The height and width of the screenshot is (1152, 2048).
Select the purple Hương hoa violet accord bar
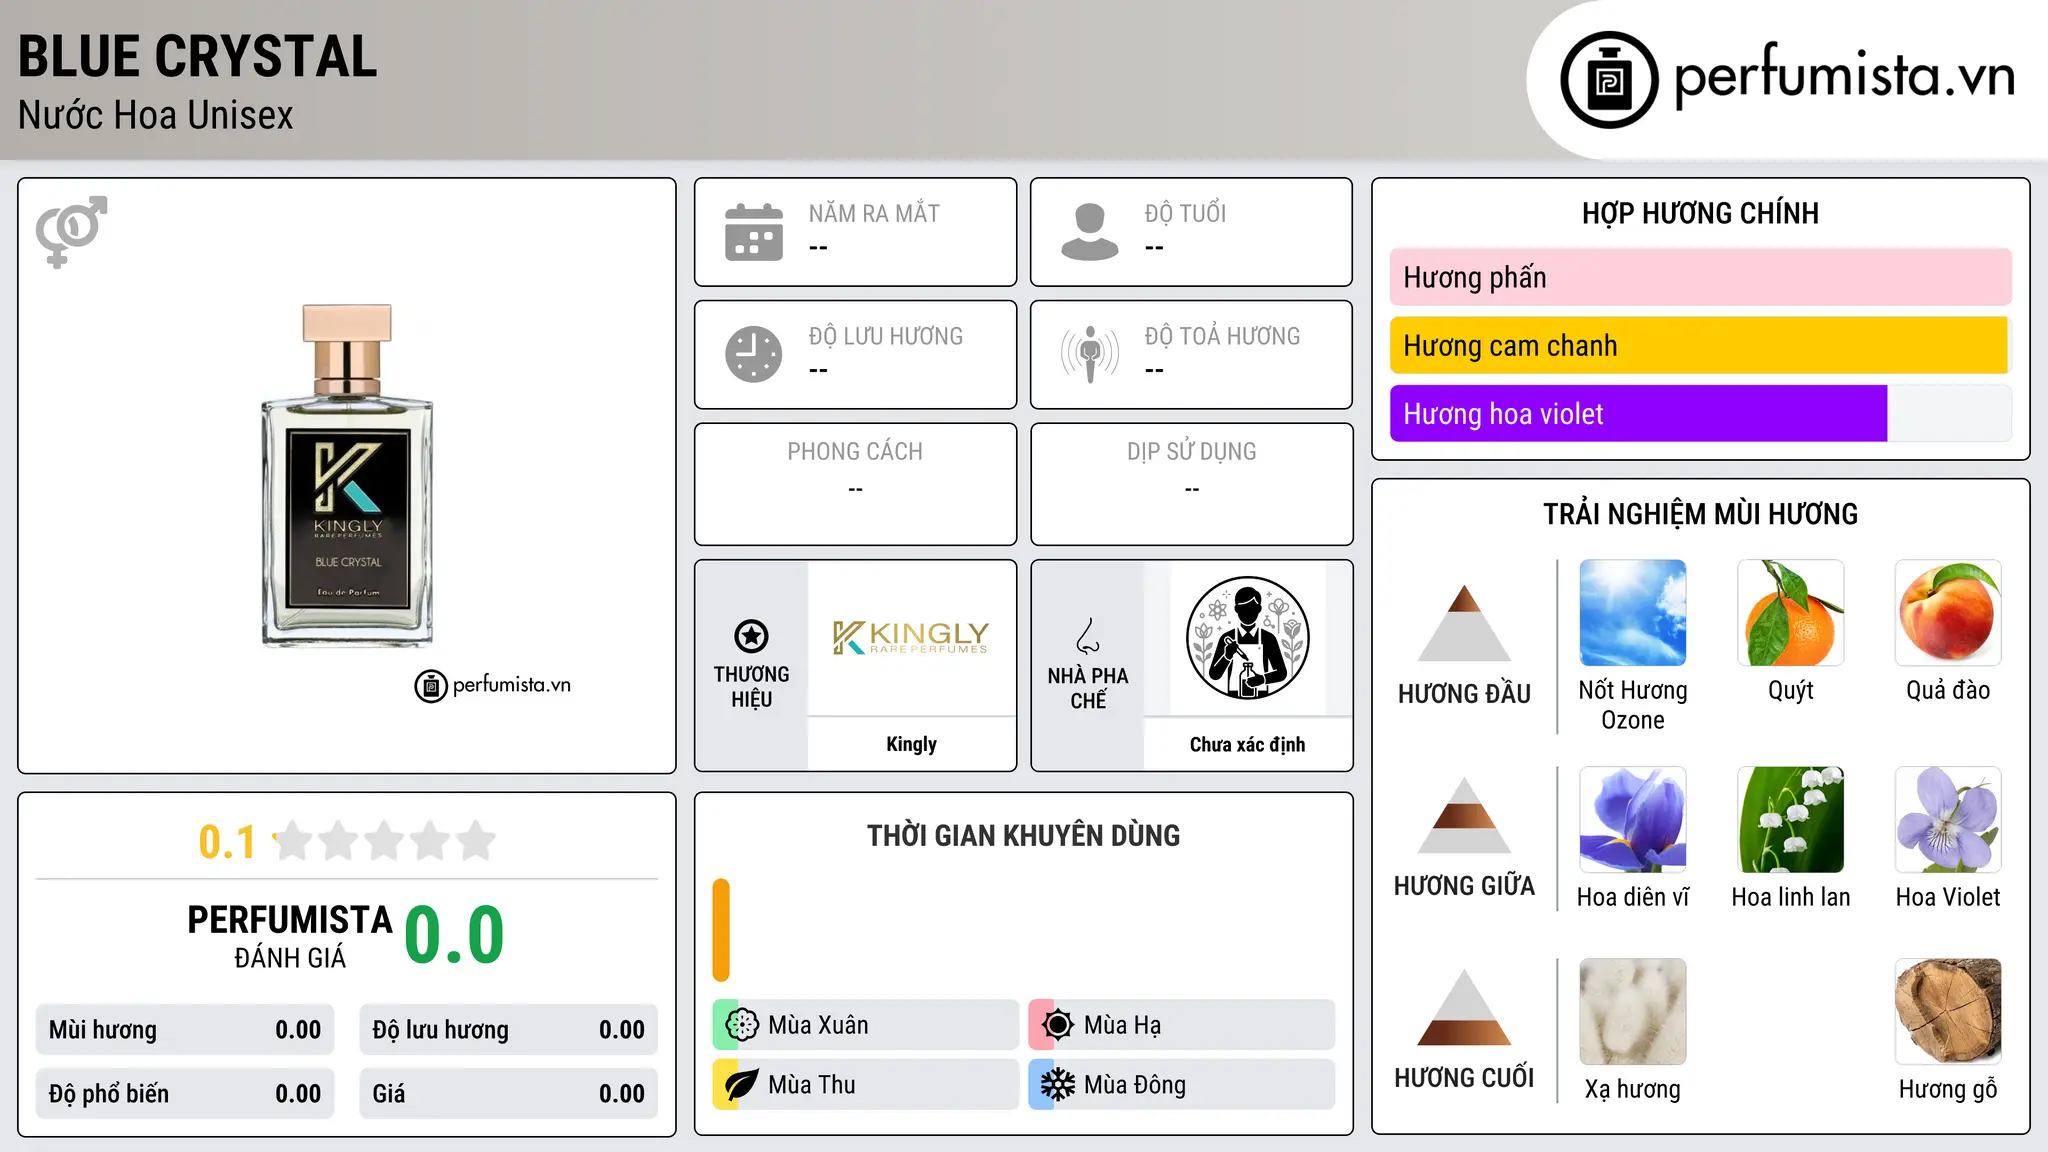click(x=1700, y=413)
